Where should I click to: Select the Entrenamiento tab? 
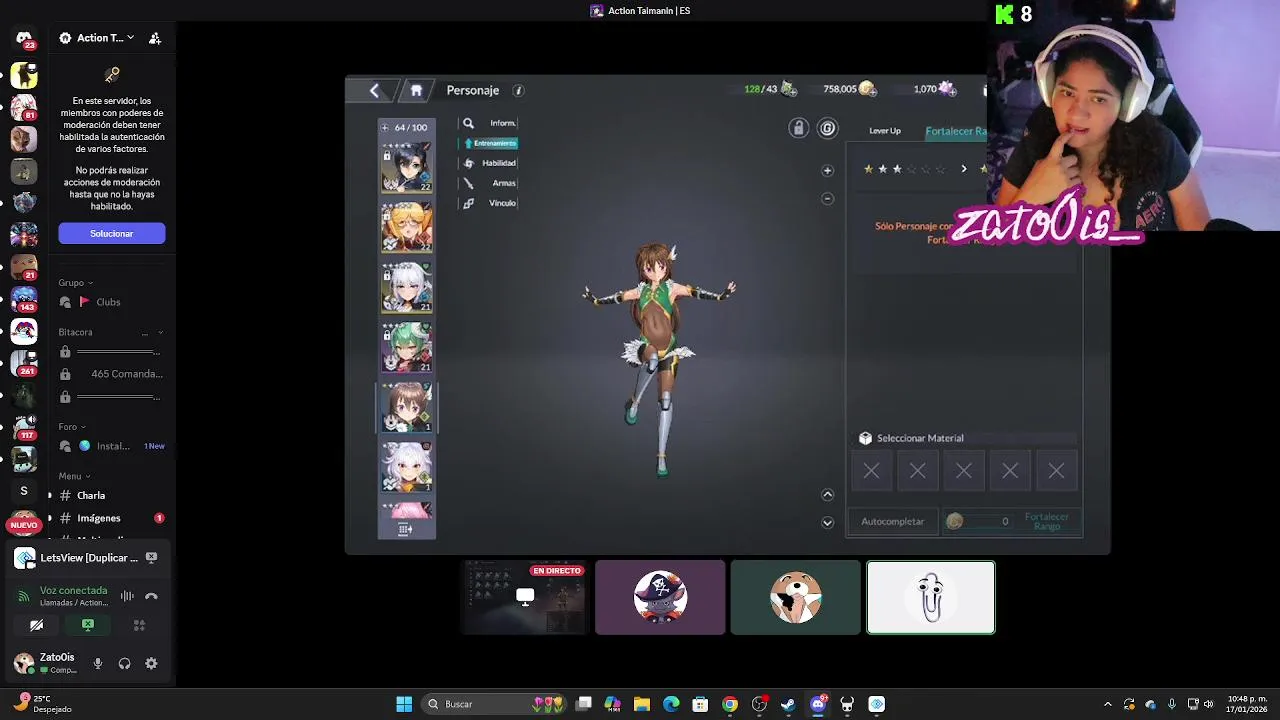point(489,143)
